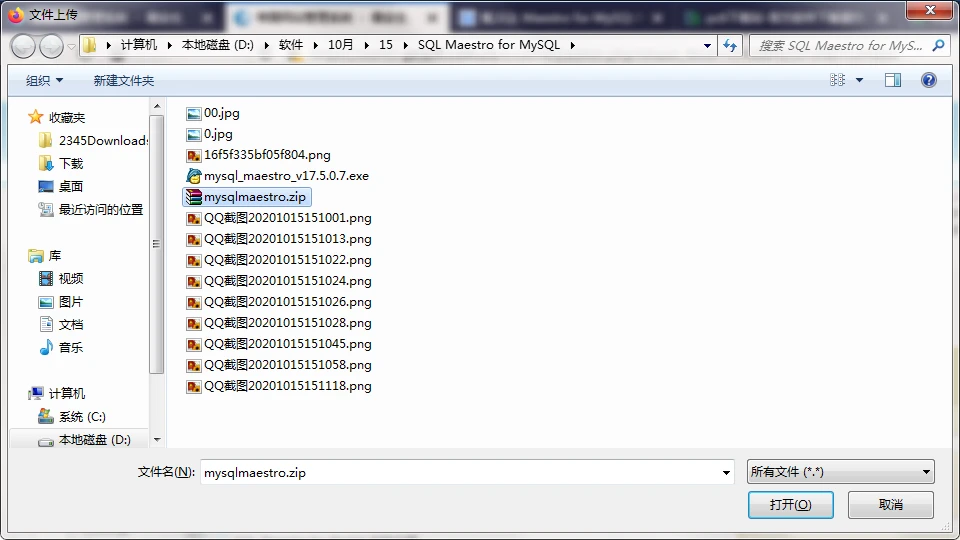Select 16f5f335bf05f804.png file icon

pyautogui.click(x=193, y=156)
